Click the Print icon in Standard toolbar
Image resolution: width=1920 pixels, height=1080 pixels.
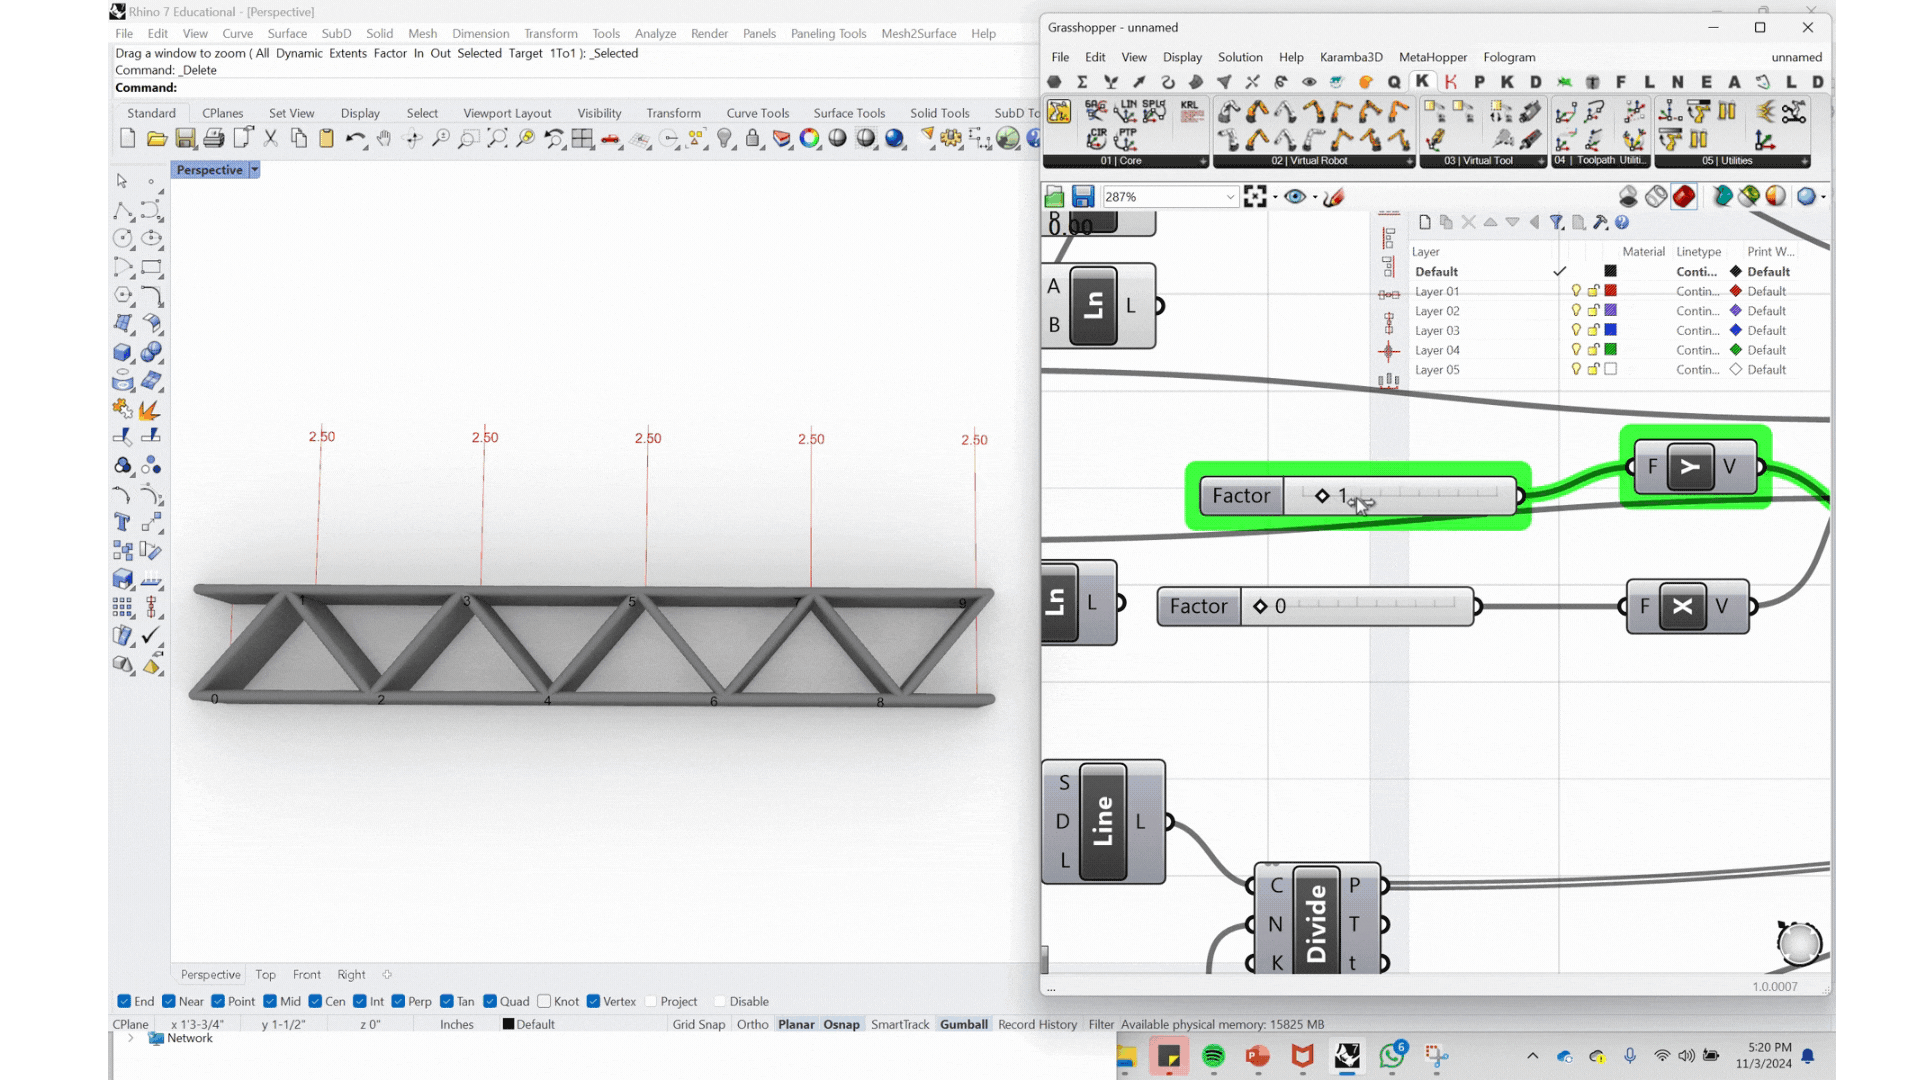213,139
